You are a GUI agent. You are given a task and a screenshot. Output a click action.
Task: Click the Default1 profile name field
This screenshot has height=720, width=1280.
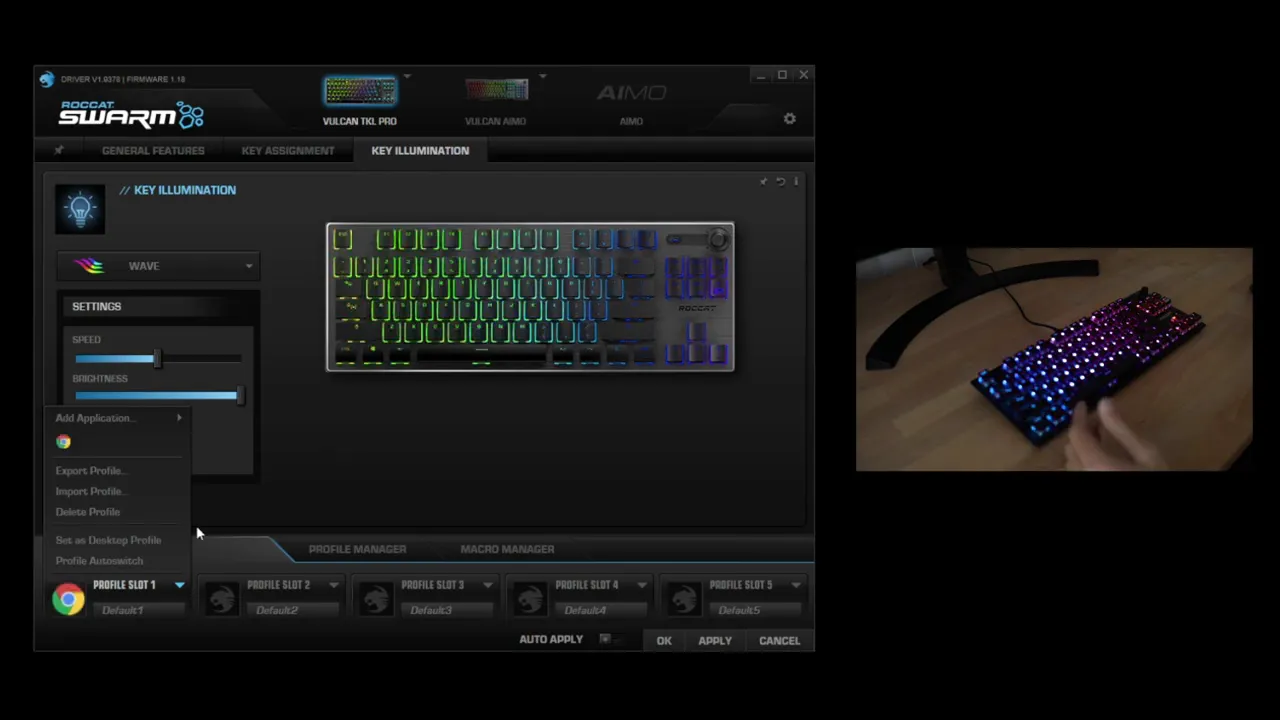coord(138,610)
